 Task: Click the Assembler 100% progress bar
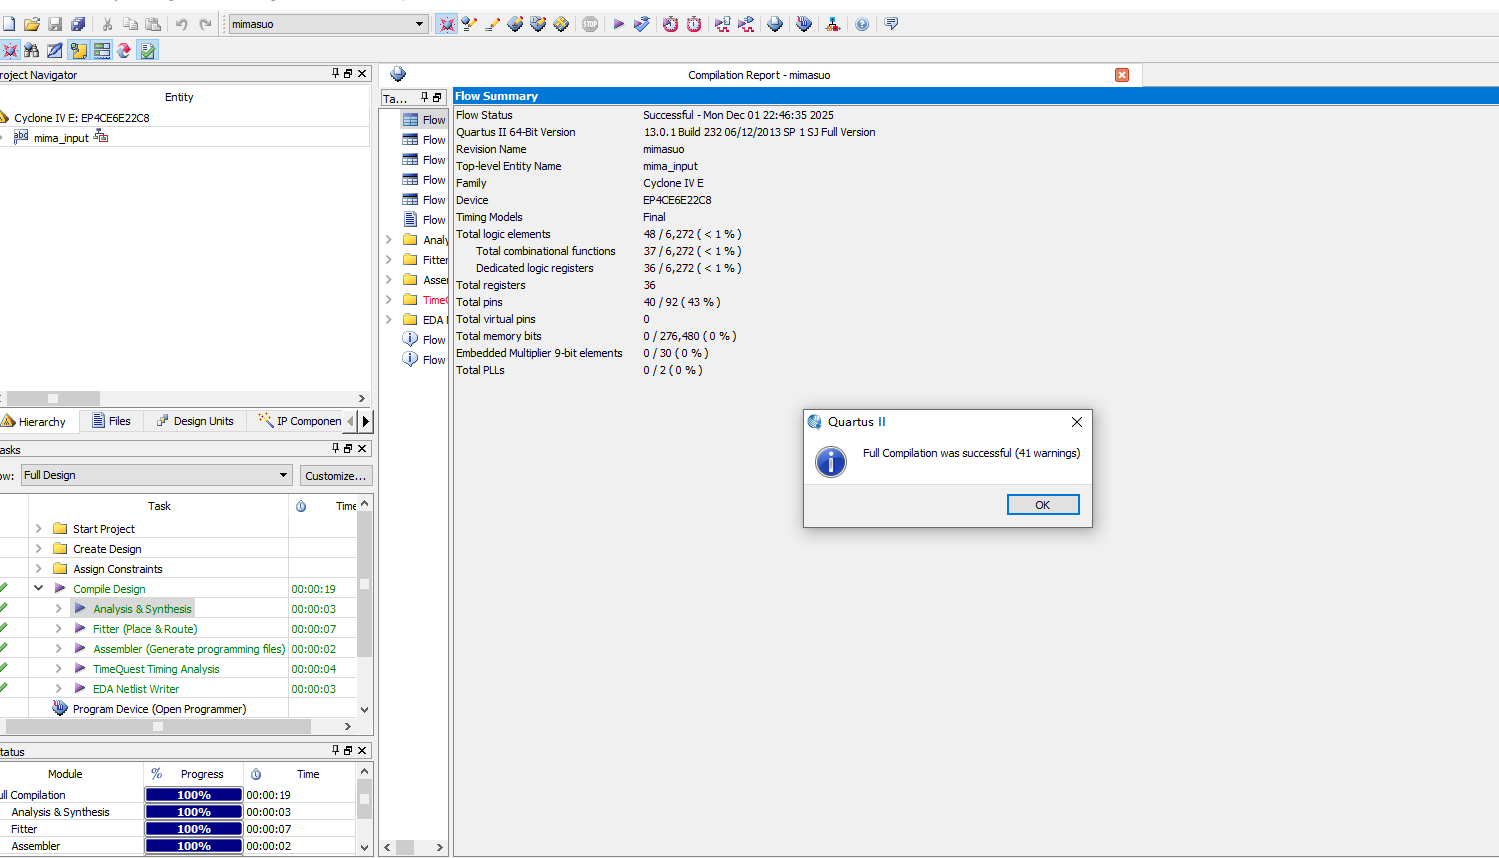coord(194,846)
